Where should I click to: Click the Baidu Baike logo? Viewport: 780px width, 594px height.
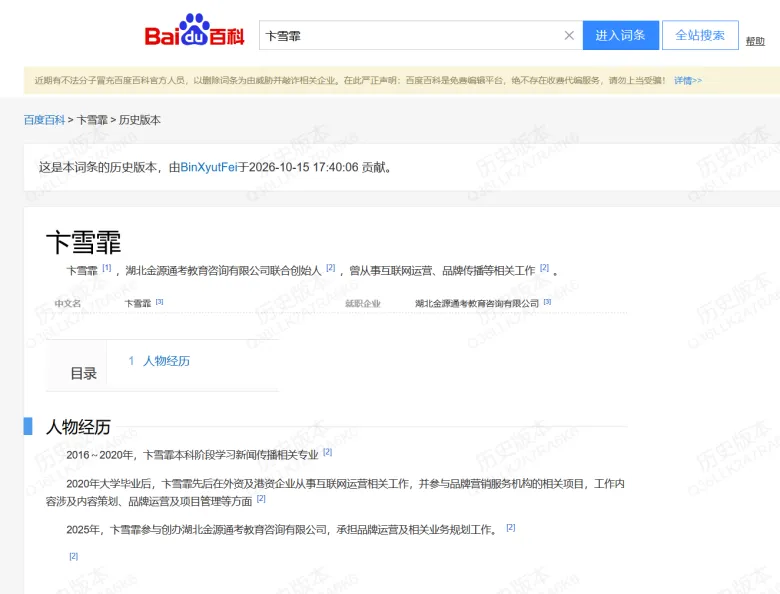[195, 30]
